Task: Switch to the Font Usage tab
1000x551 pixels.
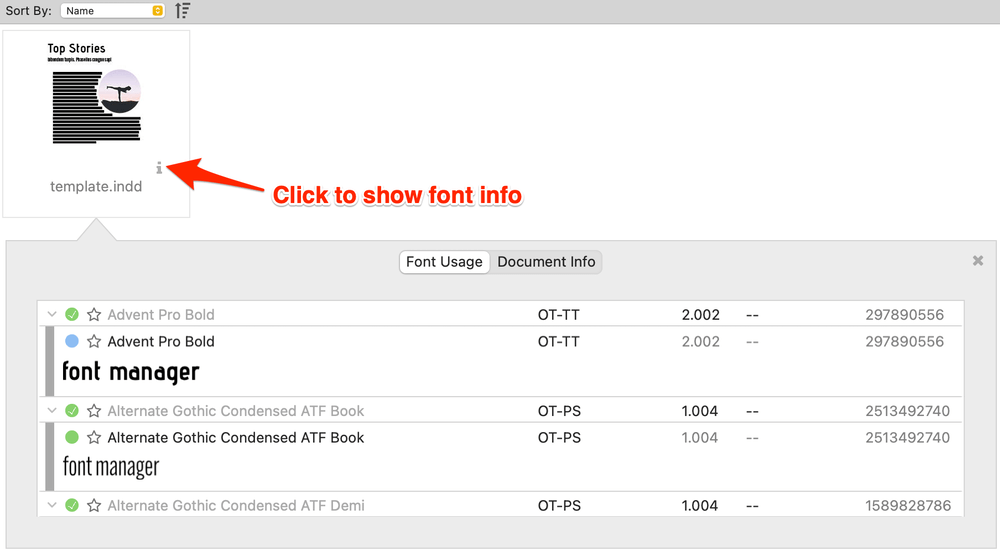Action: point(445,262)
